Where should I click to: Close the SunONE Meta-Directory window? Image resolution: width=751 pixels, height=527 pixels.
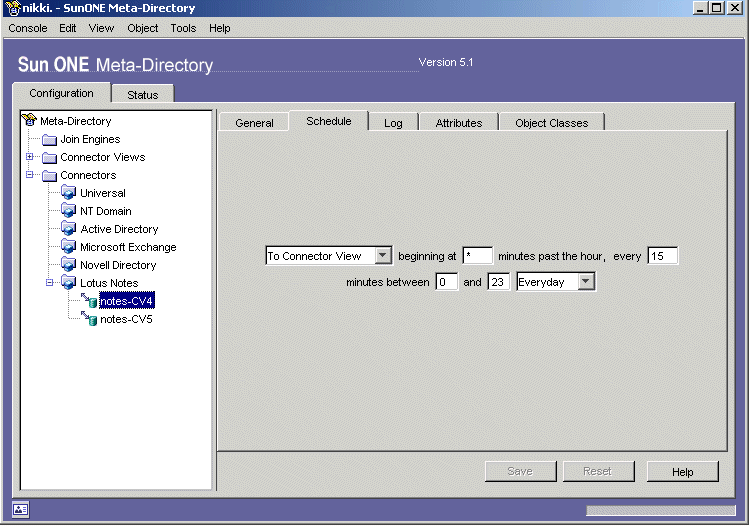coord(735,8)
